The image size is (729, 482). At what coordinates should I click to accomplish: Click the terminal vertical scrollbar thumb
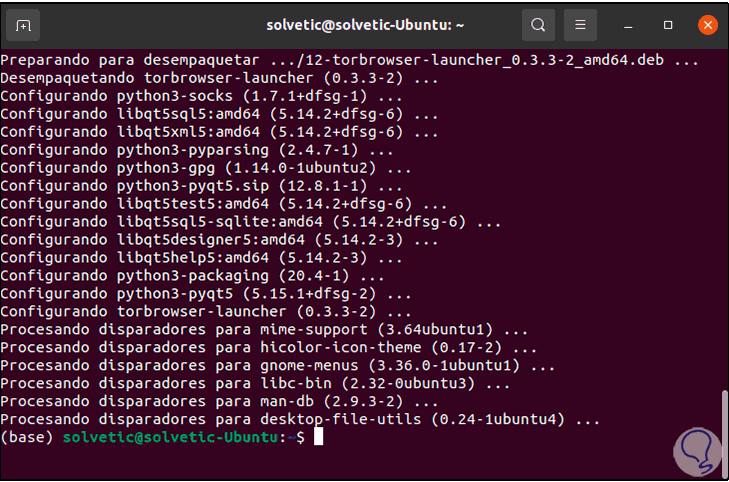click(723, 419)
